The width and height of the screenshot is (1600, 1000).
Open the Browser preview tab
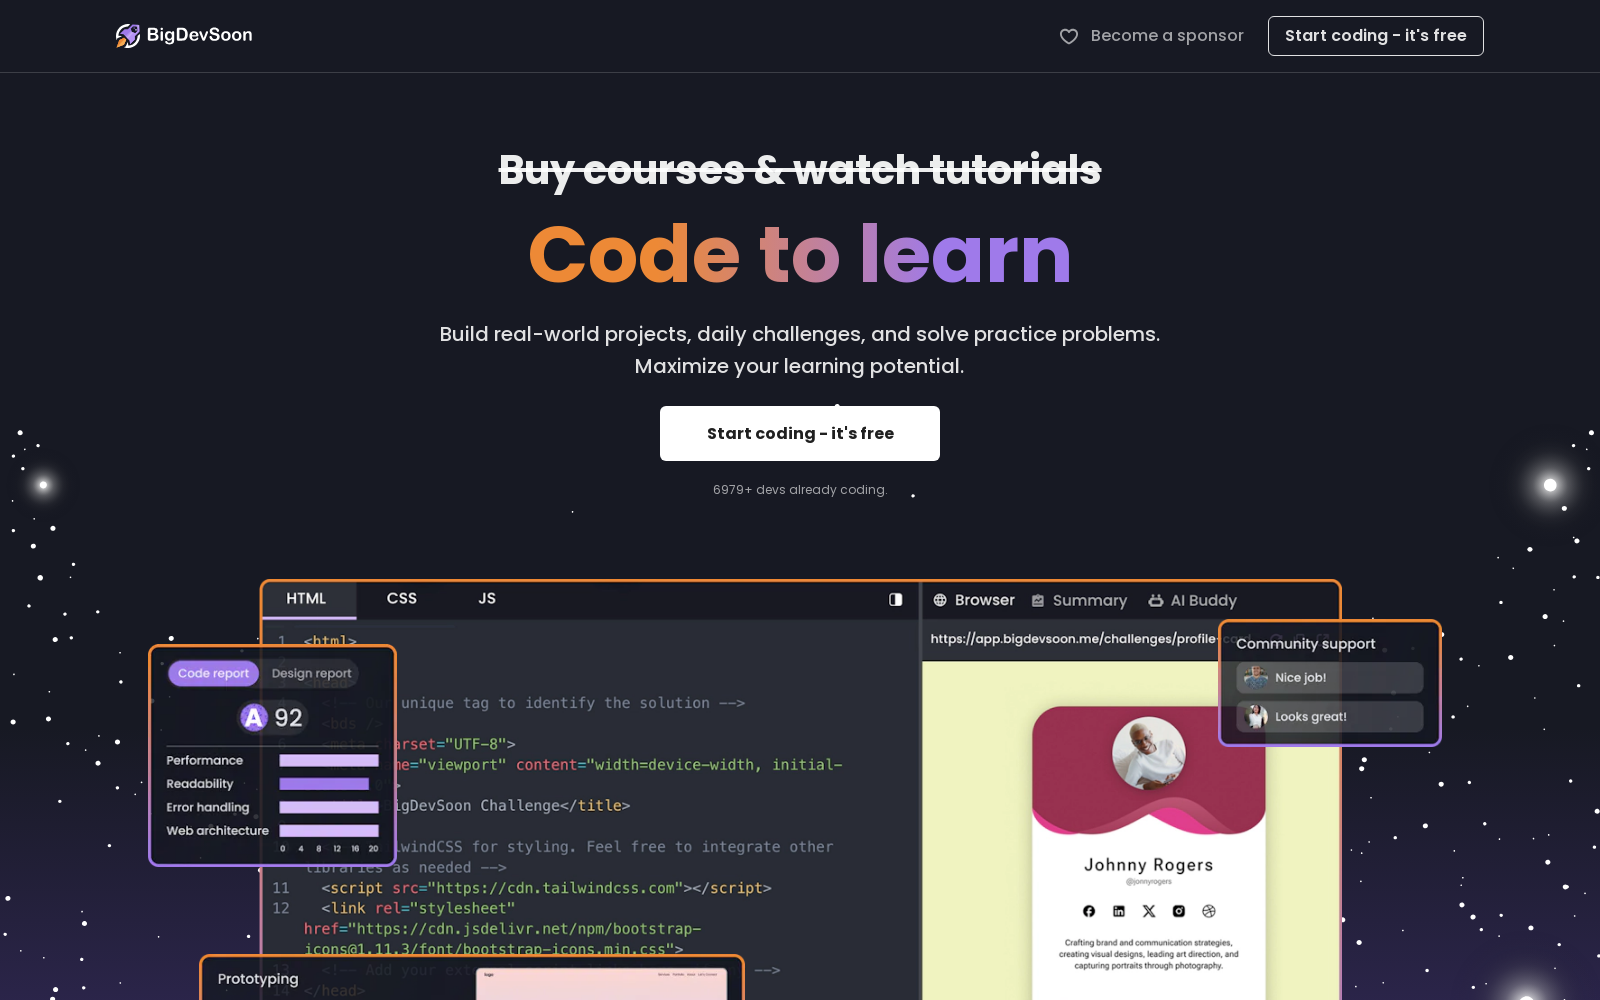point(974,600)
